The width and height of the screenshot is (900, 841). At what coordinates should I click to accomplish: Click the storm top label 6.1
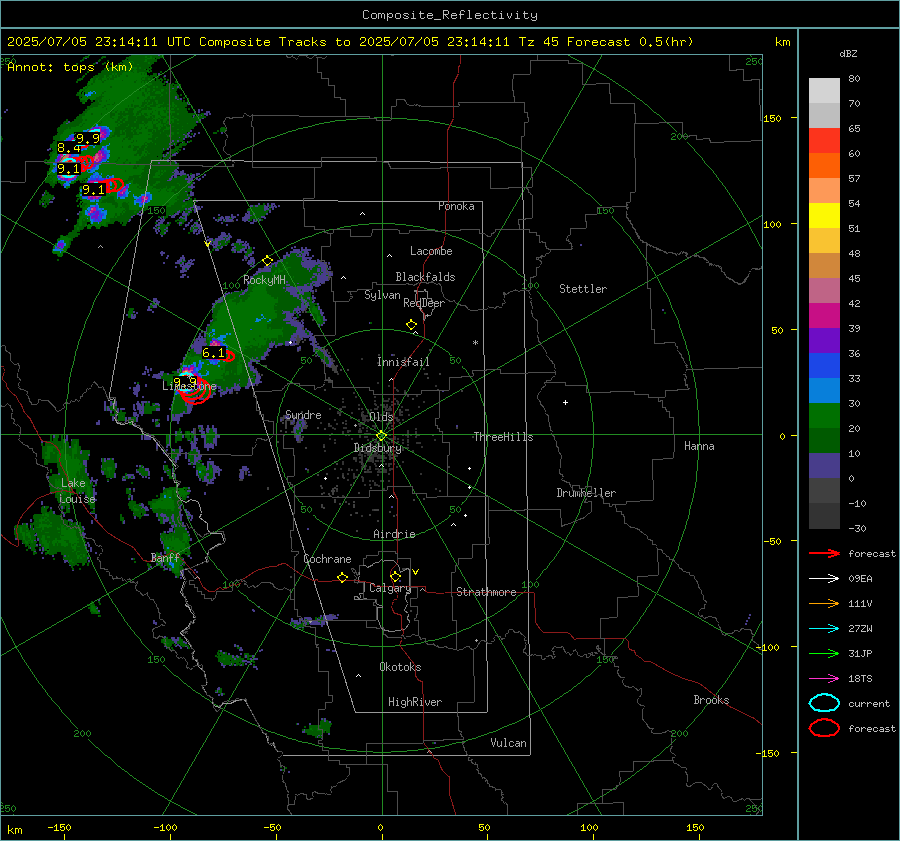(x=213, y=352)
